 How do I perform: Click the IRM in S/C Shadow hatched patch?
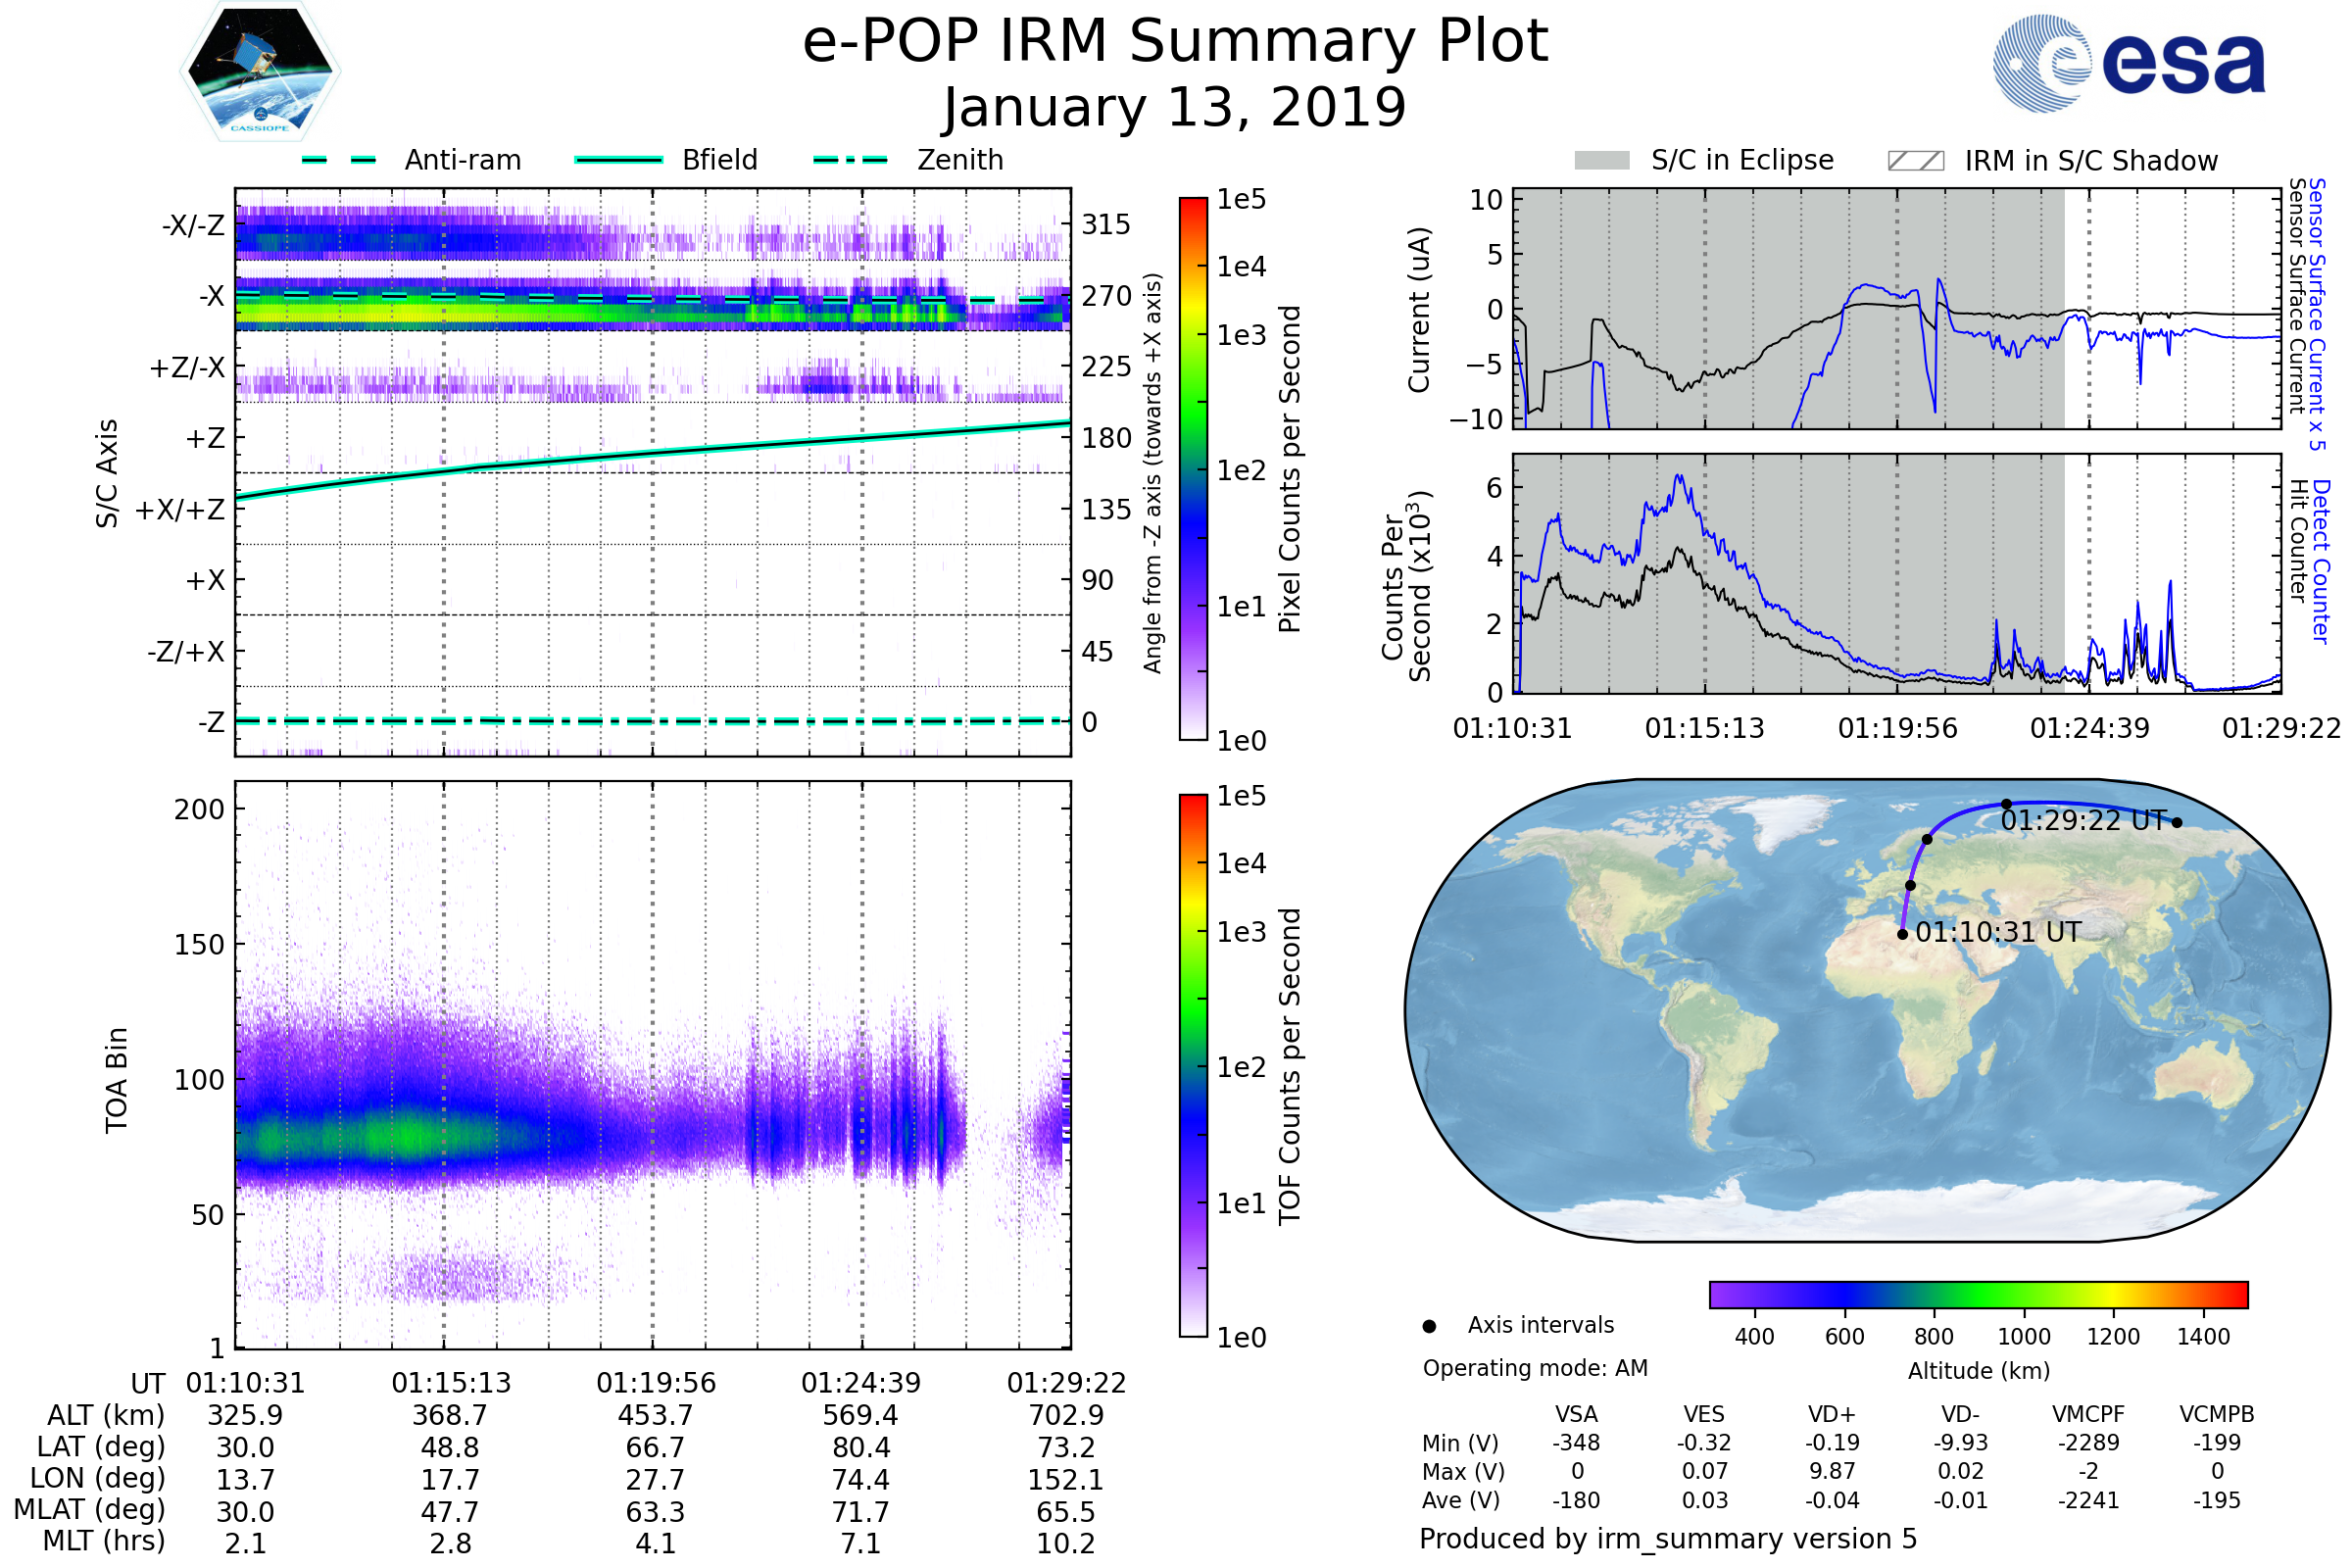tap(1915, 161)
